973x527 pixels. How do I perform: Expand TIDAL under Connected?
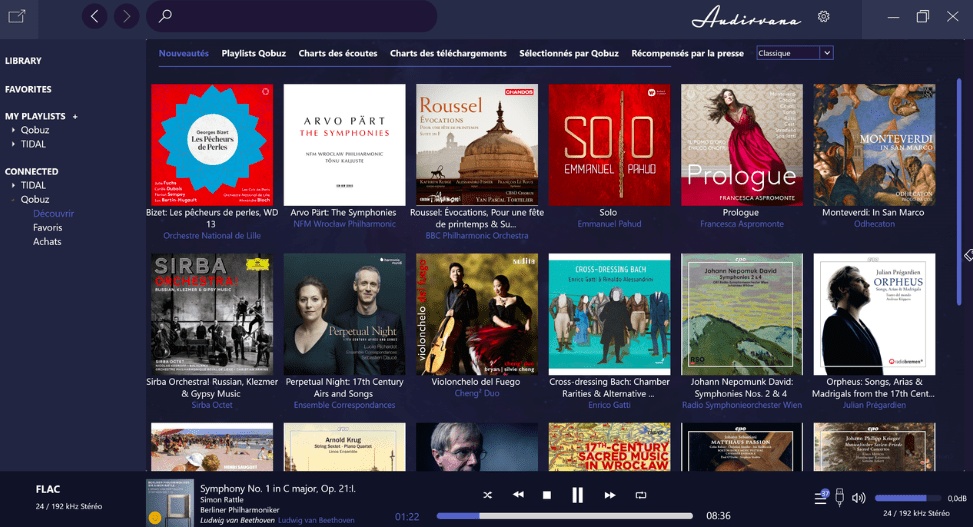point(13,185)
